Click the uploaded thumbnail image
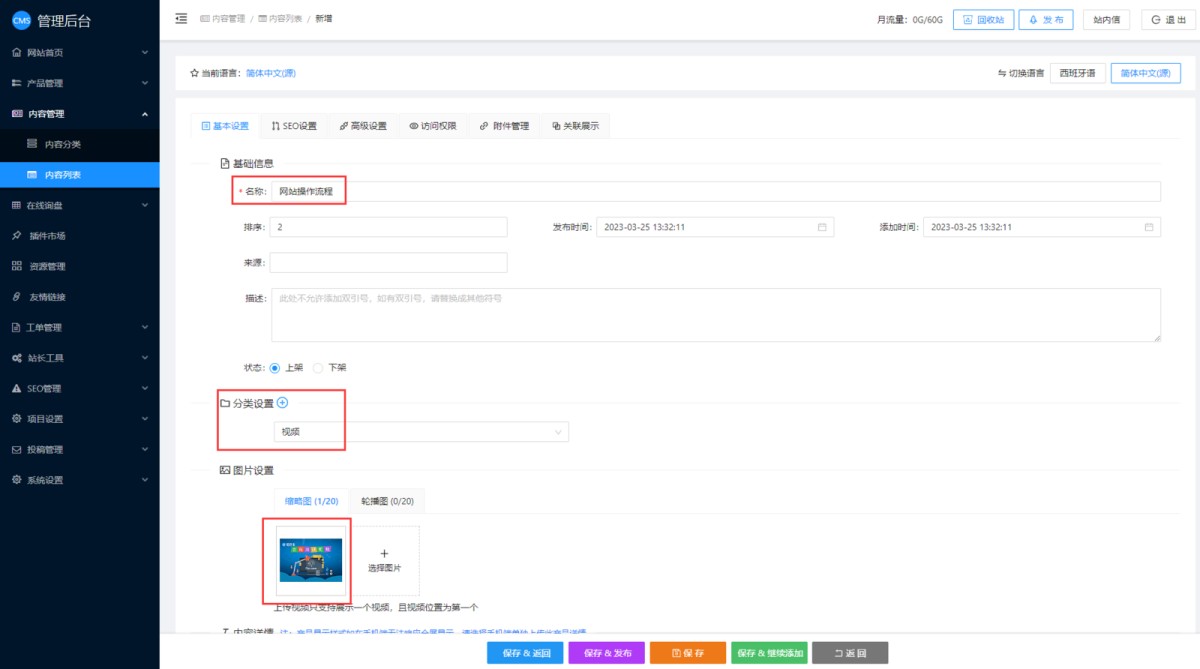The image size is (1200, 669). click(x=311, y=560)
